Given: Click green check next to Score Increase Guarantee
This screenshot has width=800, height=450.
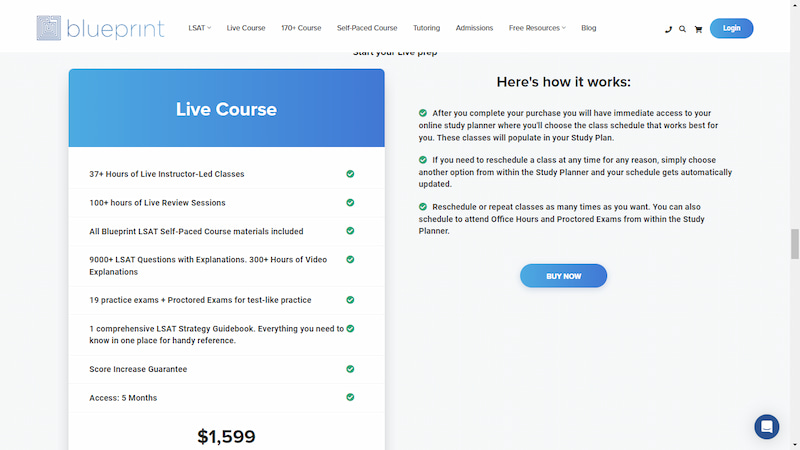Looking at the screenshot, I should point(350,369).
